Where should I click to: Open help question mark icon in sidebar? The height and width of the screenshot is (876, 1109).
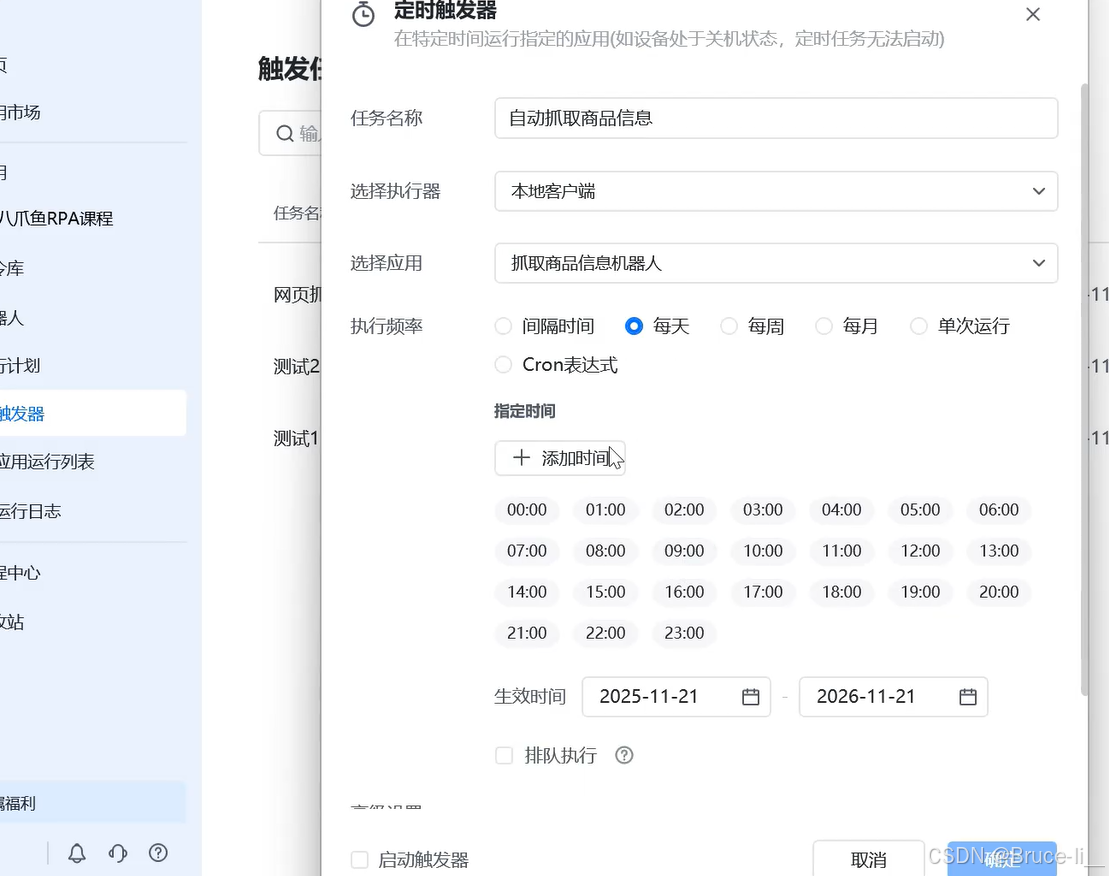tap(158, 853)
